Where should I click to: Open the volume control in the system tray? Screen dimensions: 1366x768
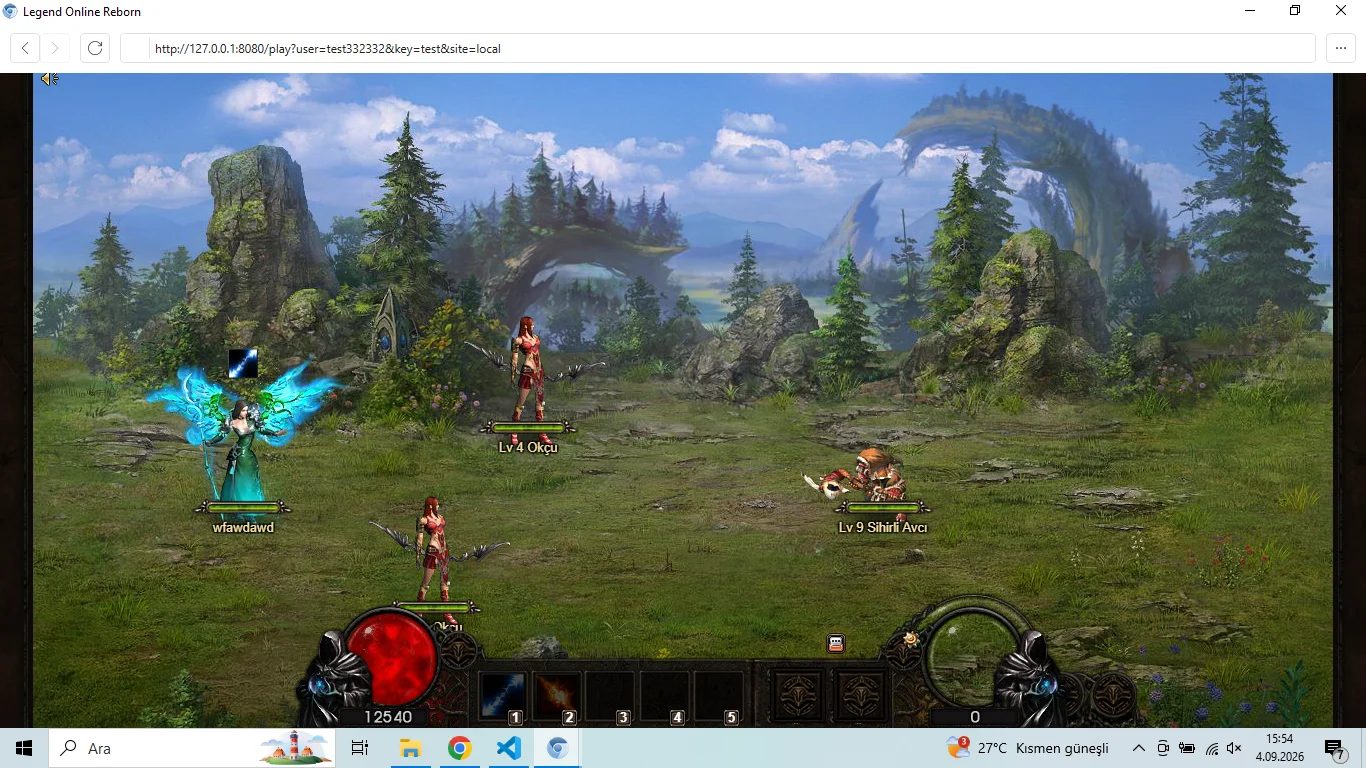click(x=1234, y=748)
